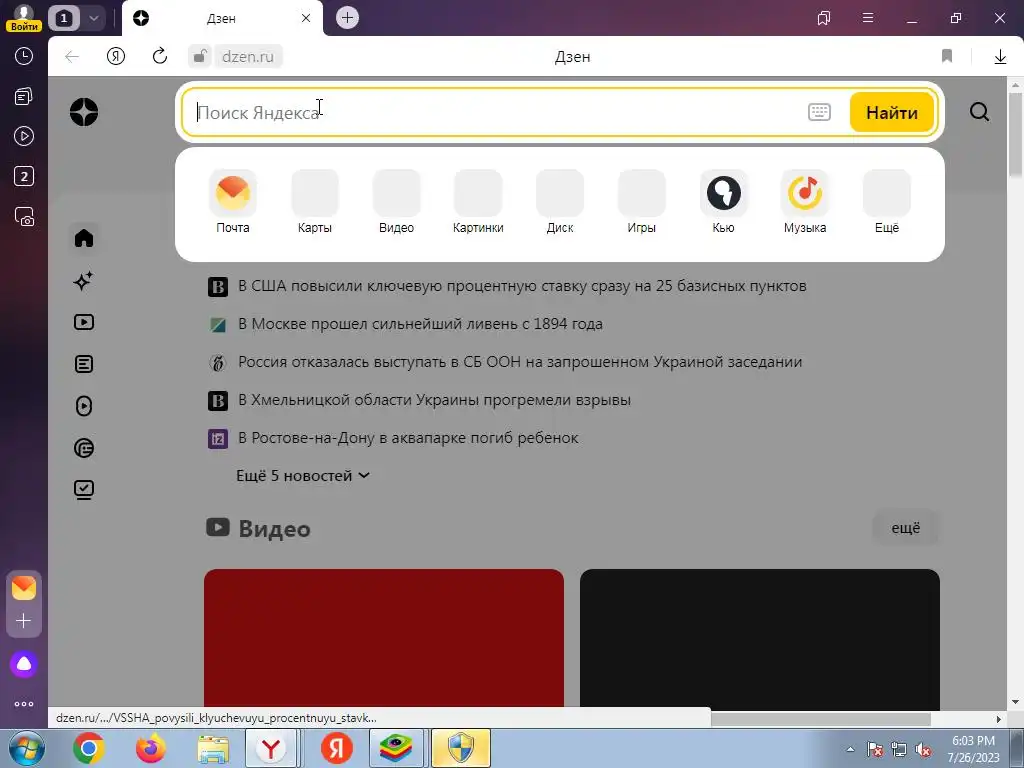Viewport: 1024px width, 768px height.
Task: Open the Кью service icon
Action: (723, 193)
